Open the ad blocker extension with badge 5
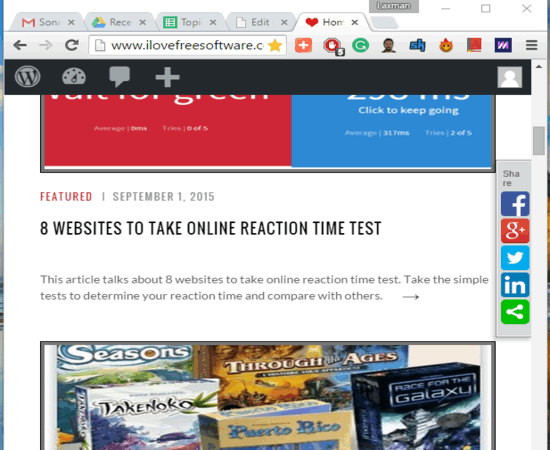This screenshot has height=450, width=550. pyautogui.click(x=333, y=46)
